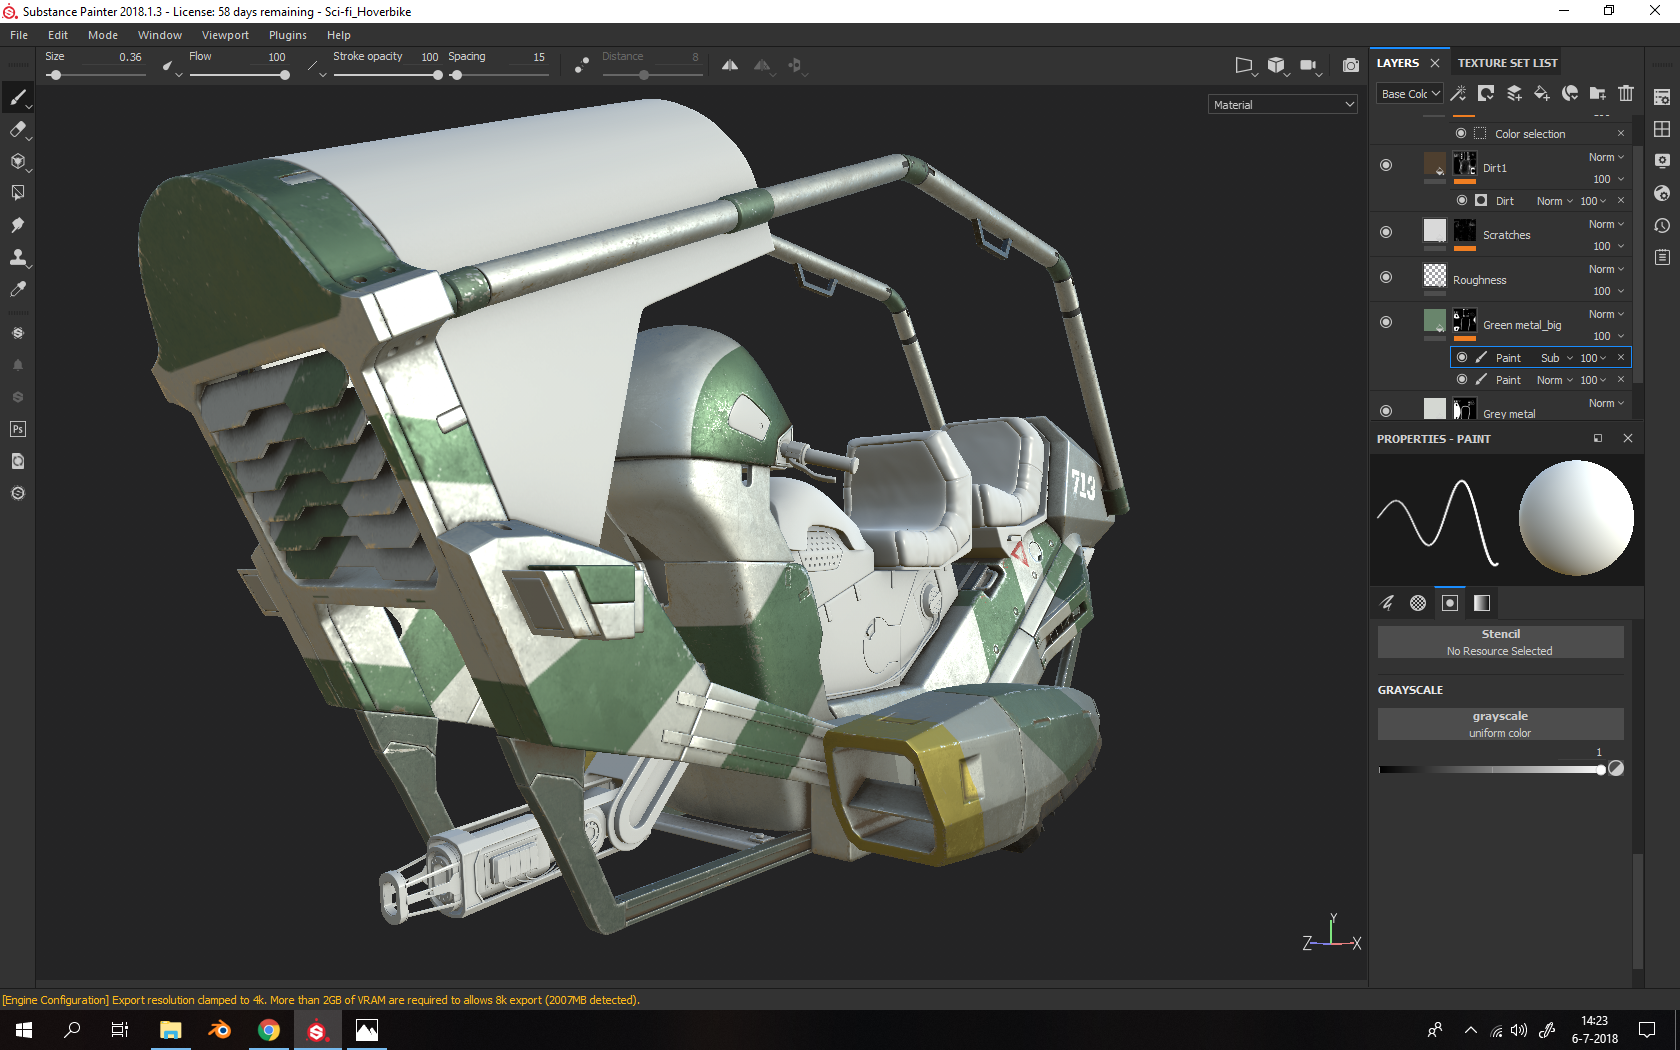
Task: Open the Material viewport mode dropdown
Action: coord(1283,104)
